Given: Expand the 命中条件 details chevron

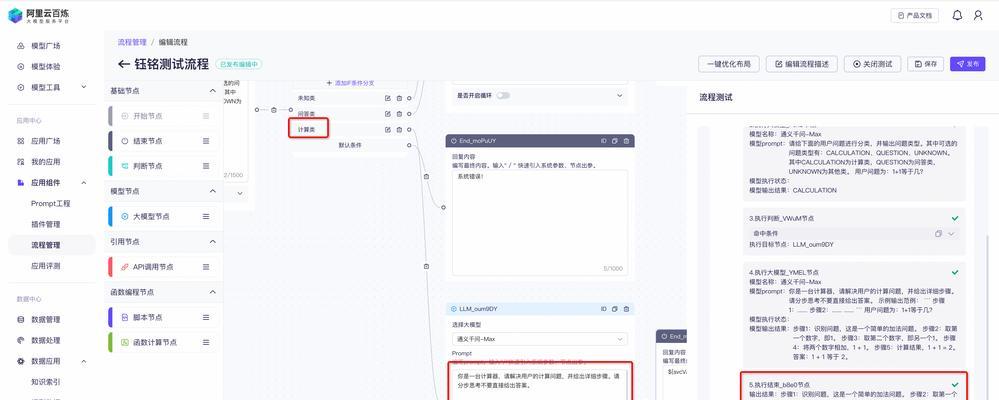Looking at the screenshot, I should coord(951,234).
